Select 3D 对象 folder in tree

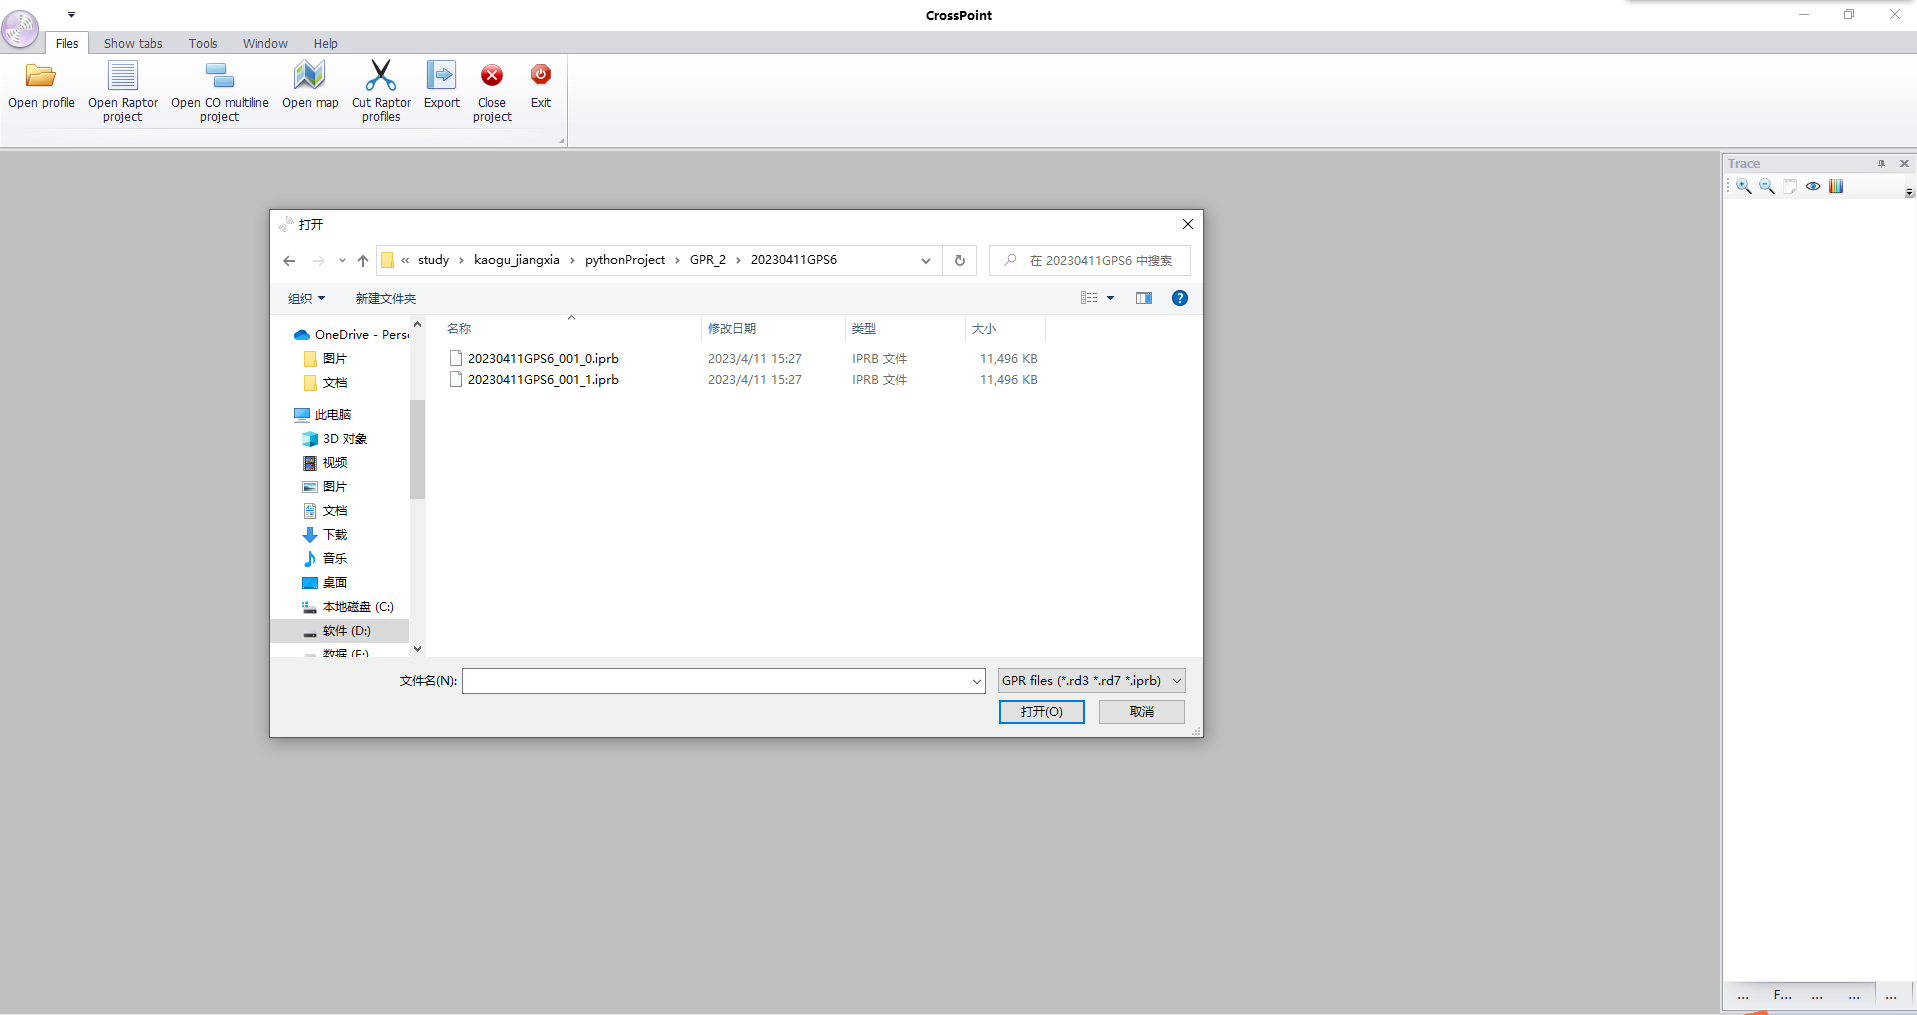click(335, 438)
